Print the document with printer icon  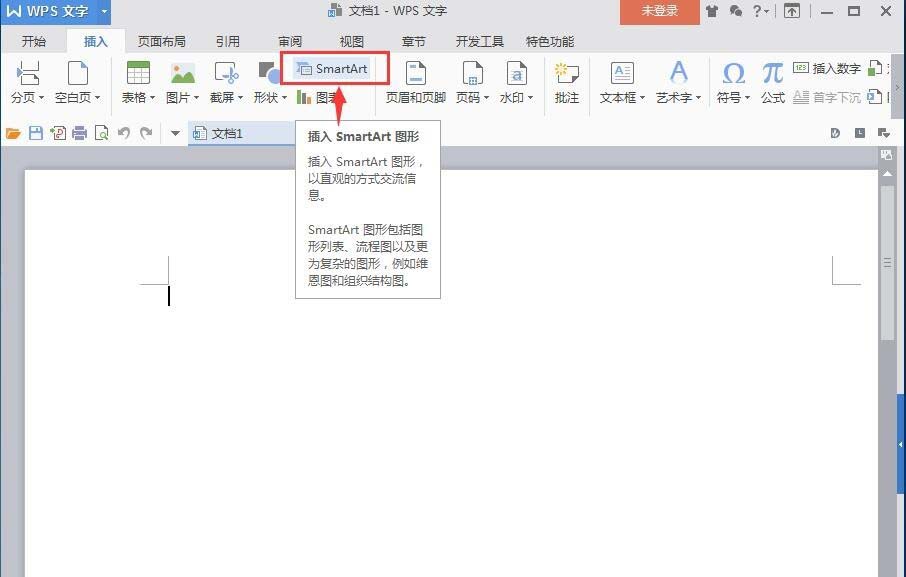point(79,133)
